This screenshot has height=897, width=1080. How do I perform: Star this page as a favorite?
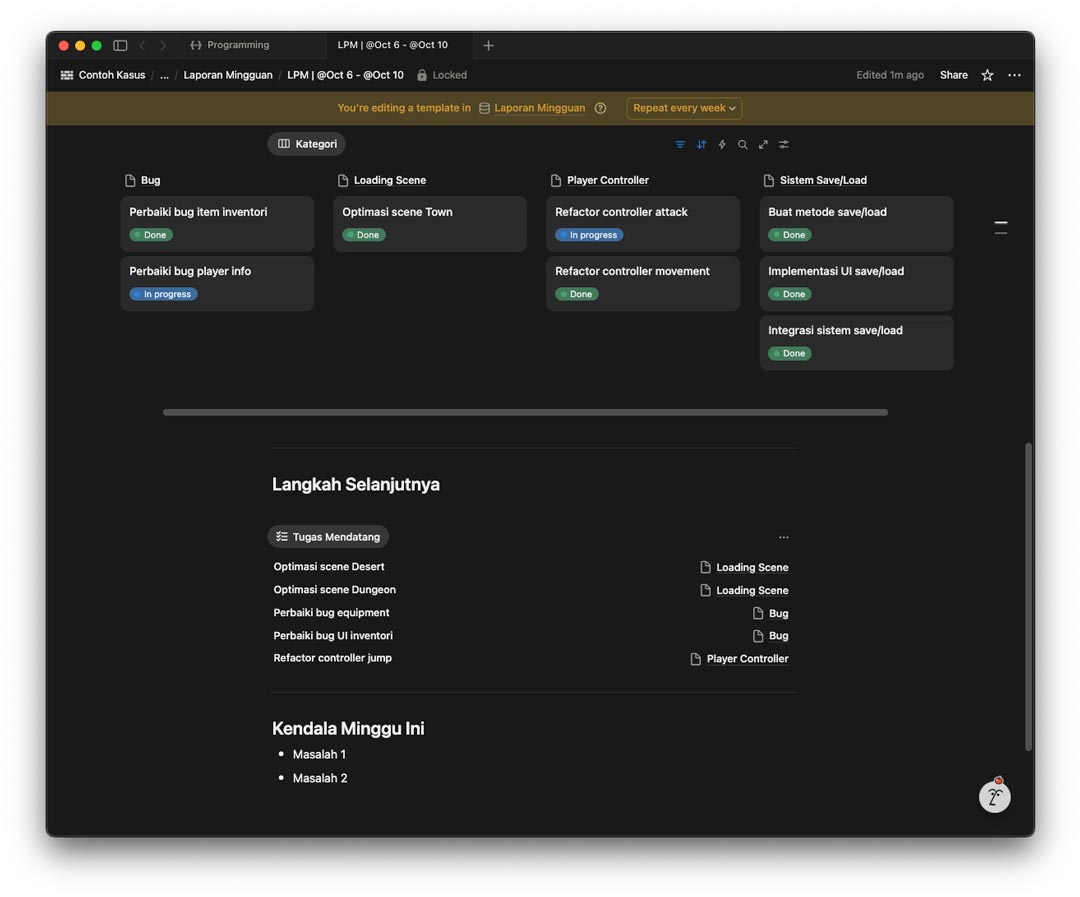(987, 75)
